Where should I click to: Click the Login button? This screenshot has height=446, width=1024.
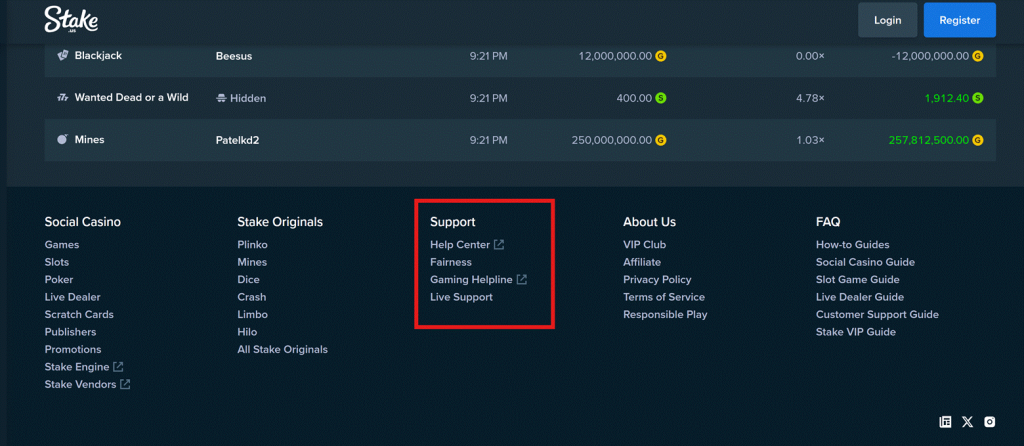coord(888,20)
